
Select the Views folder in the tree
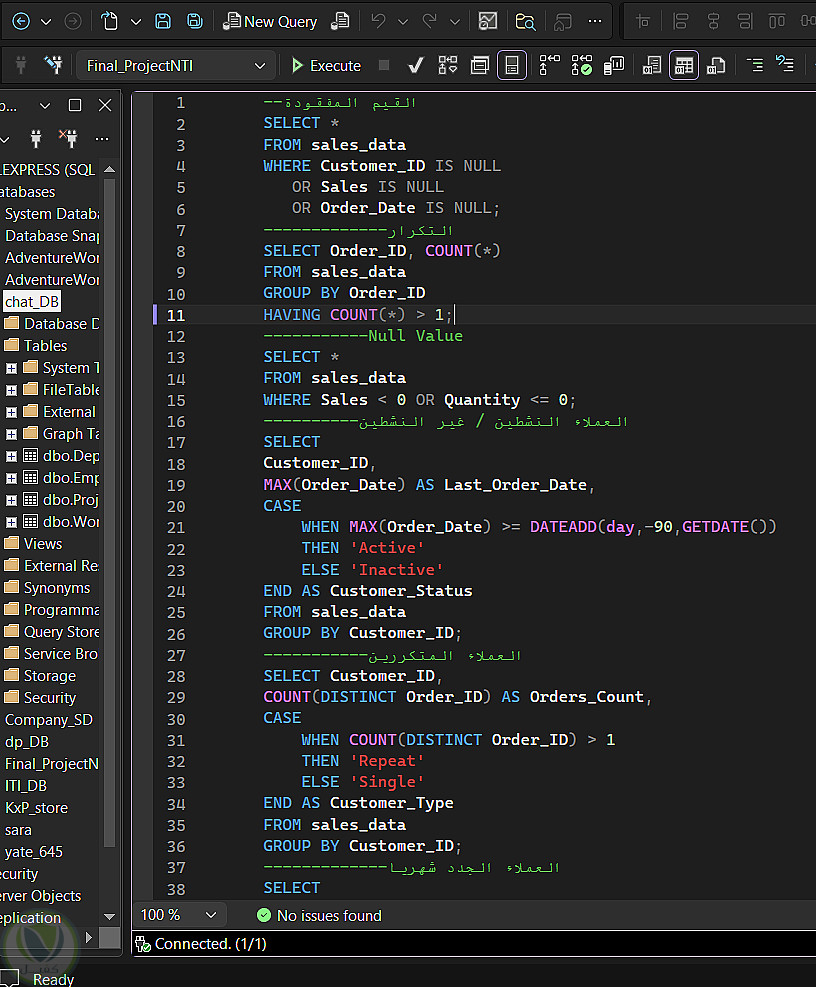43,544
